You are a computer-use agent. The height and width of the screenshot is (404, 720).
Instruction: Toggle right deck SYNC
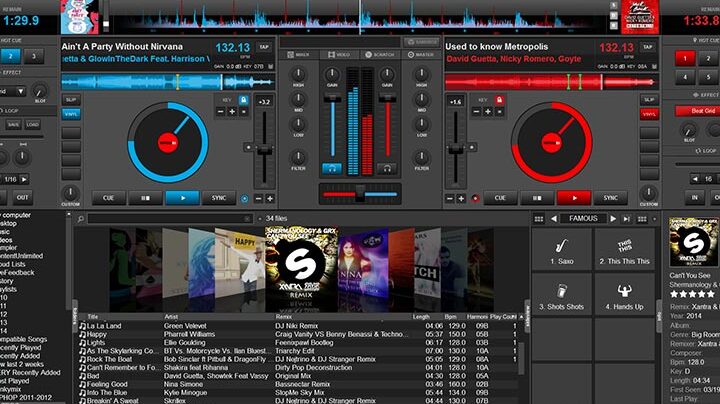pos(610,198)
